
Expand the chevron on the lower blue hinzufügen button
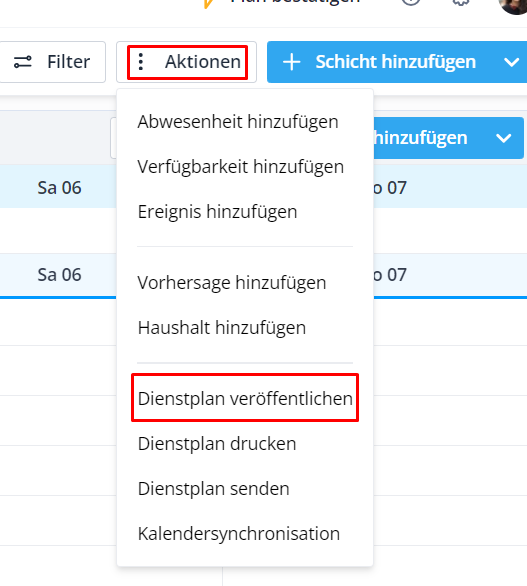503,138
